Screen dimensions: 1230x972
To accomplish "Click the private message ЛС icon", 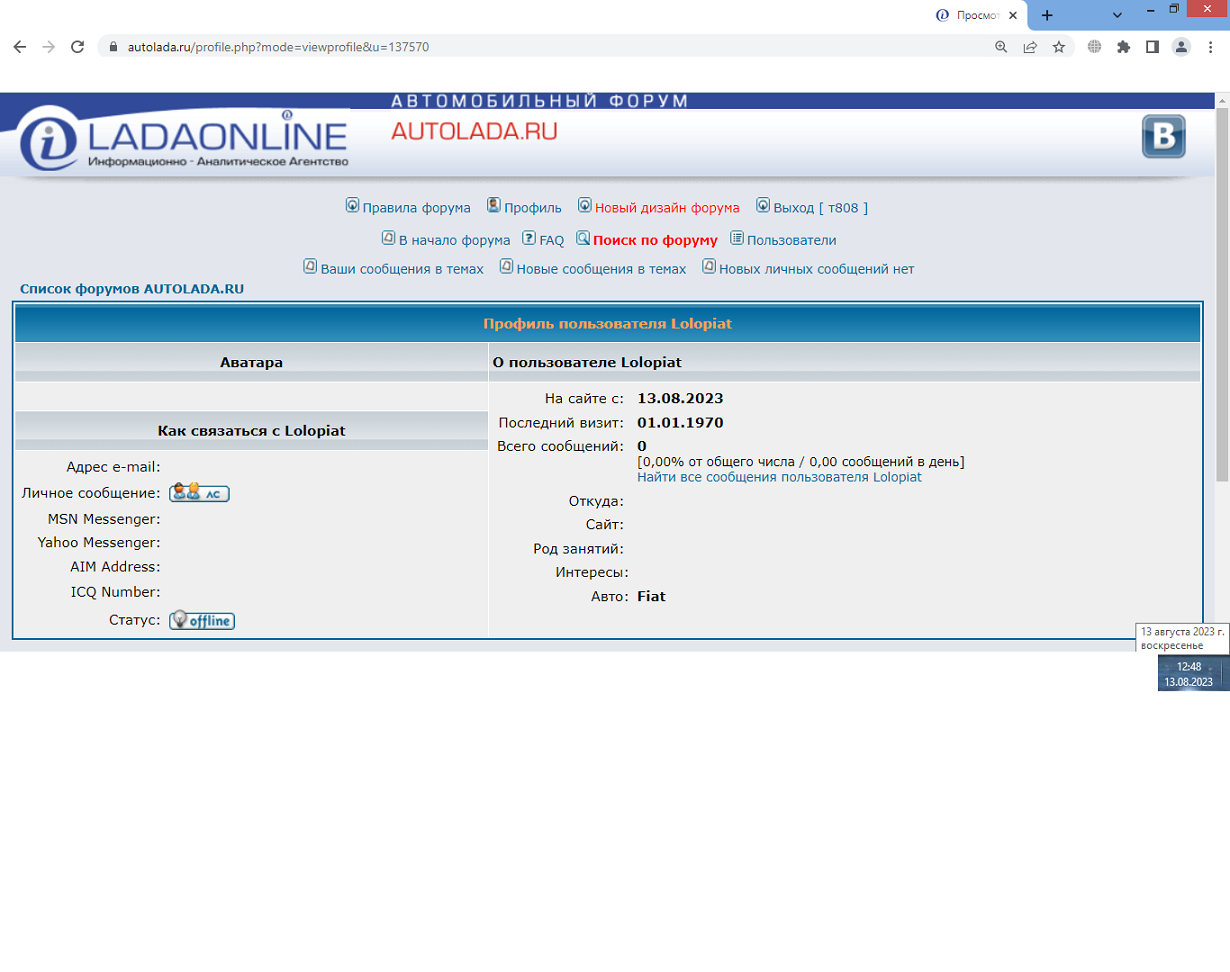I will click(x=199, y=493).
